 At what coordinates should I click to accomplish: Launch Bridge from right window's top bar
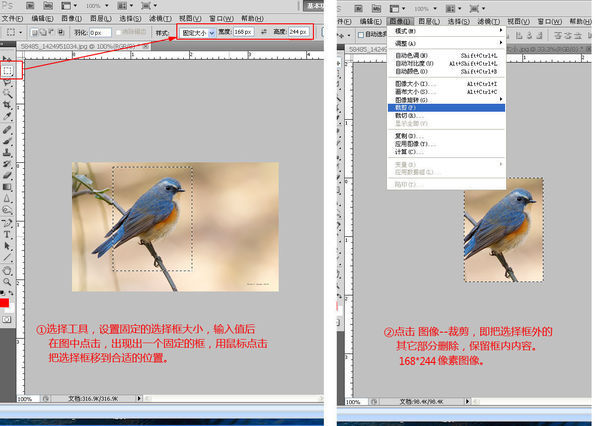[x=359, y=8]
